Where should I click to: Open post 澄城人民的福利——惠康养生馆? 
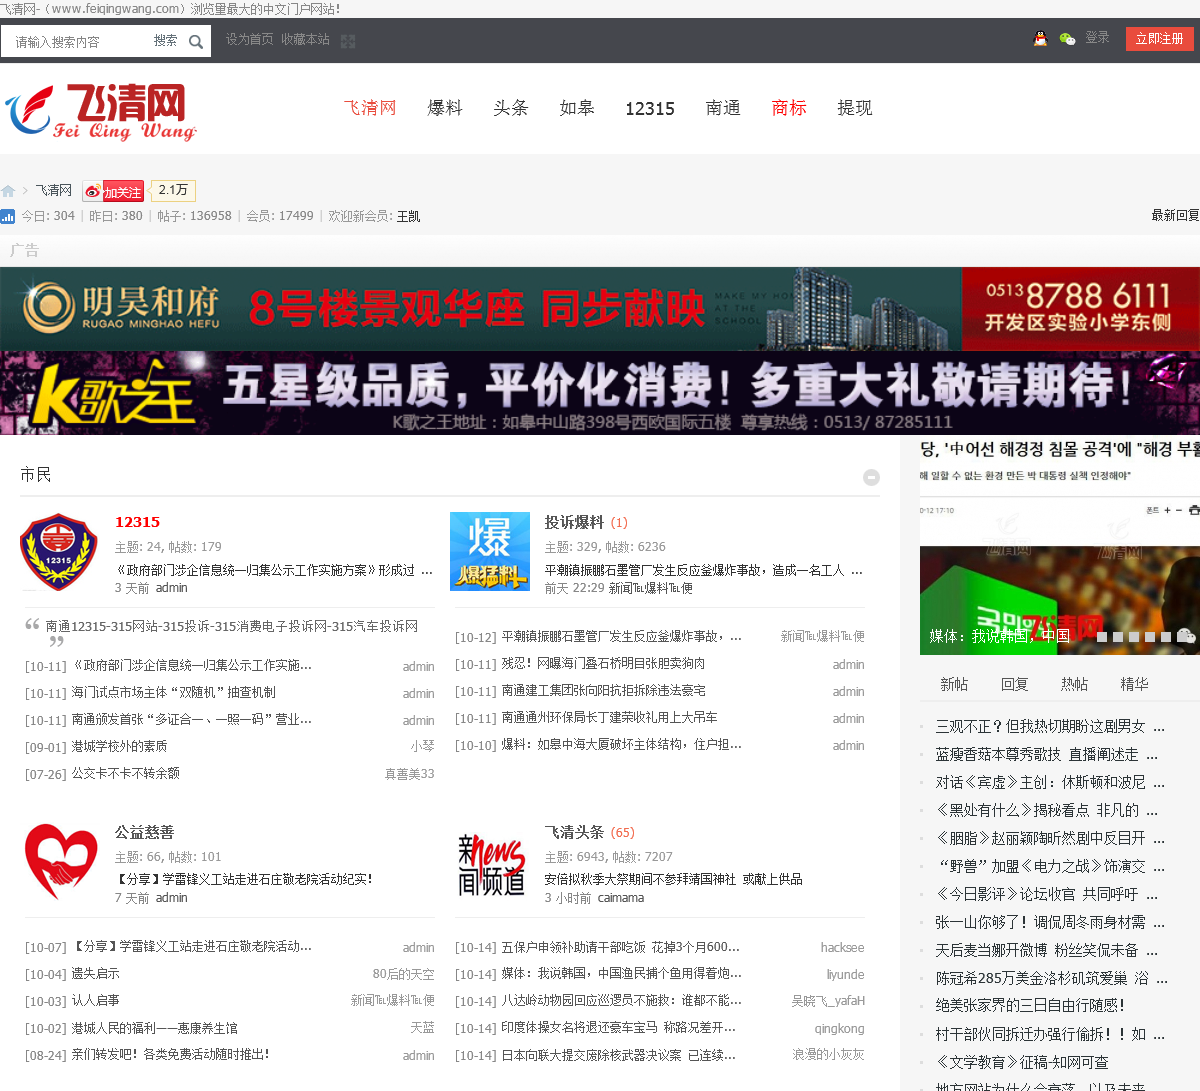click(154, 1028)
